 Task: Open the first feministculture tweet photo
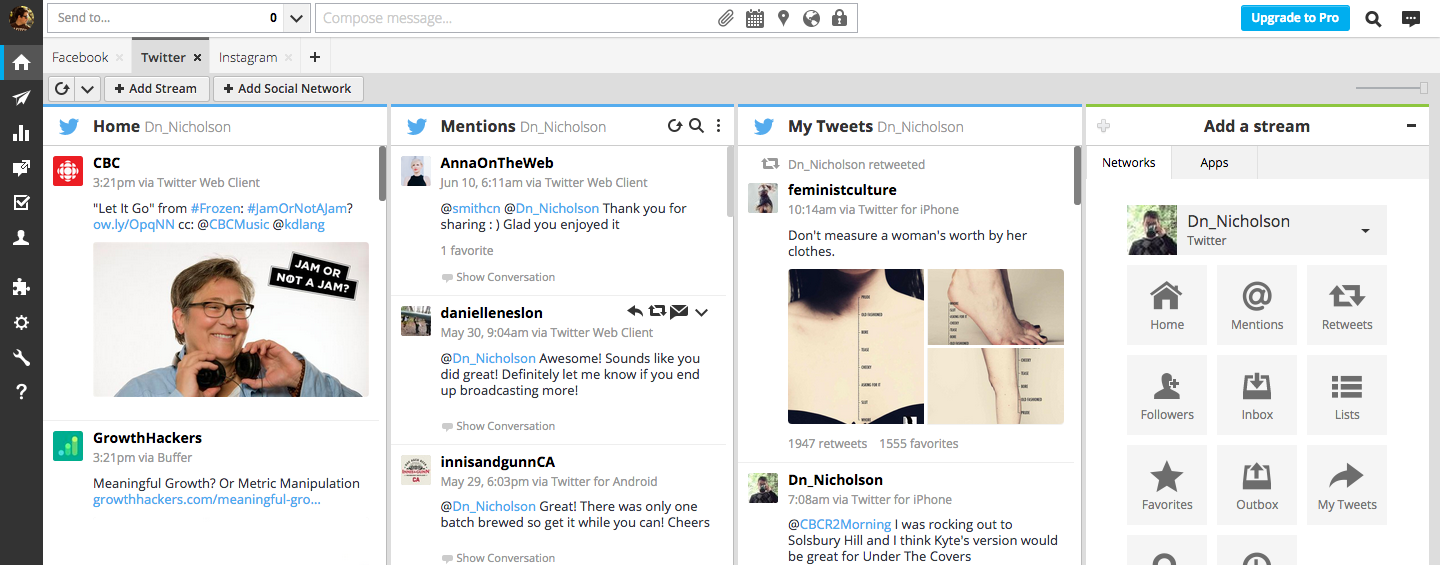(x=856, y=346)
